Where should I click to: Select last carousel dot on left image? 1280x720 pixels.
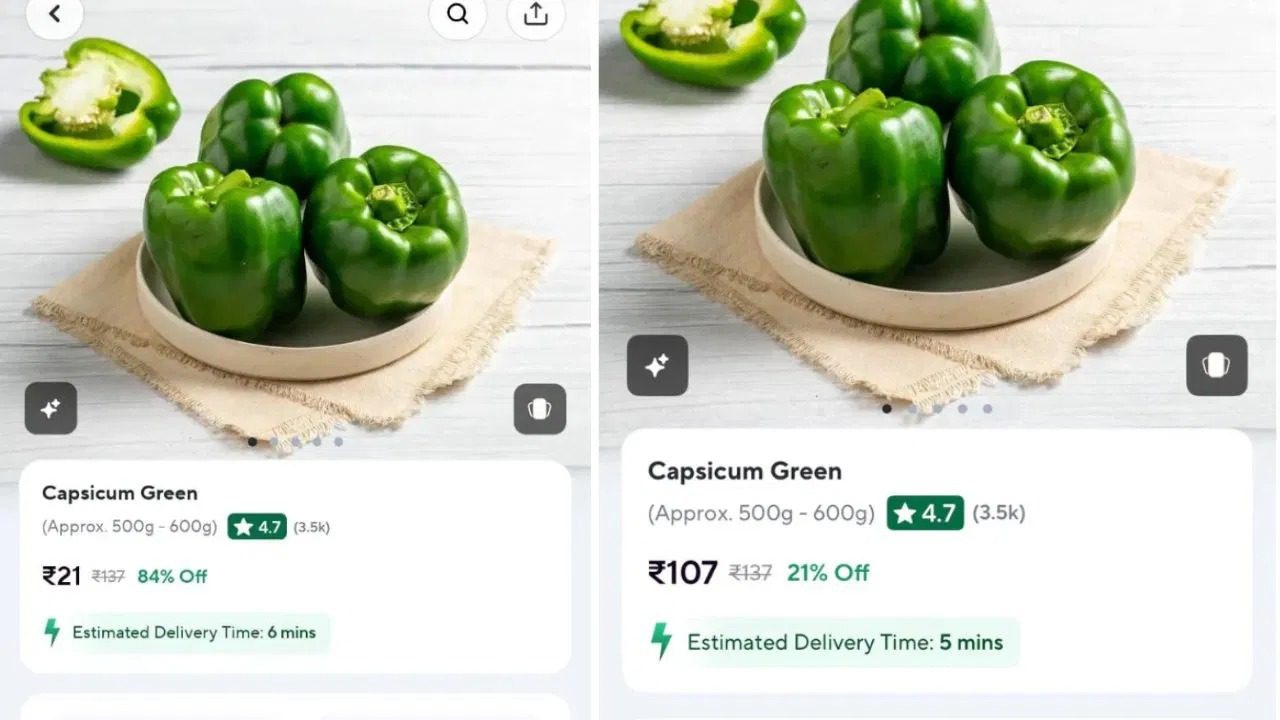338,441
